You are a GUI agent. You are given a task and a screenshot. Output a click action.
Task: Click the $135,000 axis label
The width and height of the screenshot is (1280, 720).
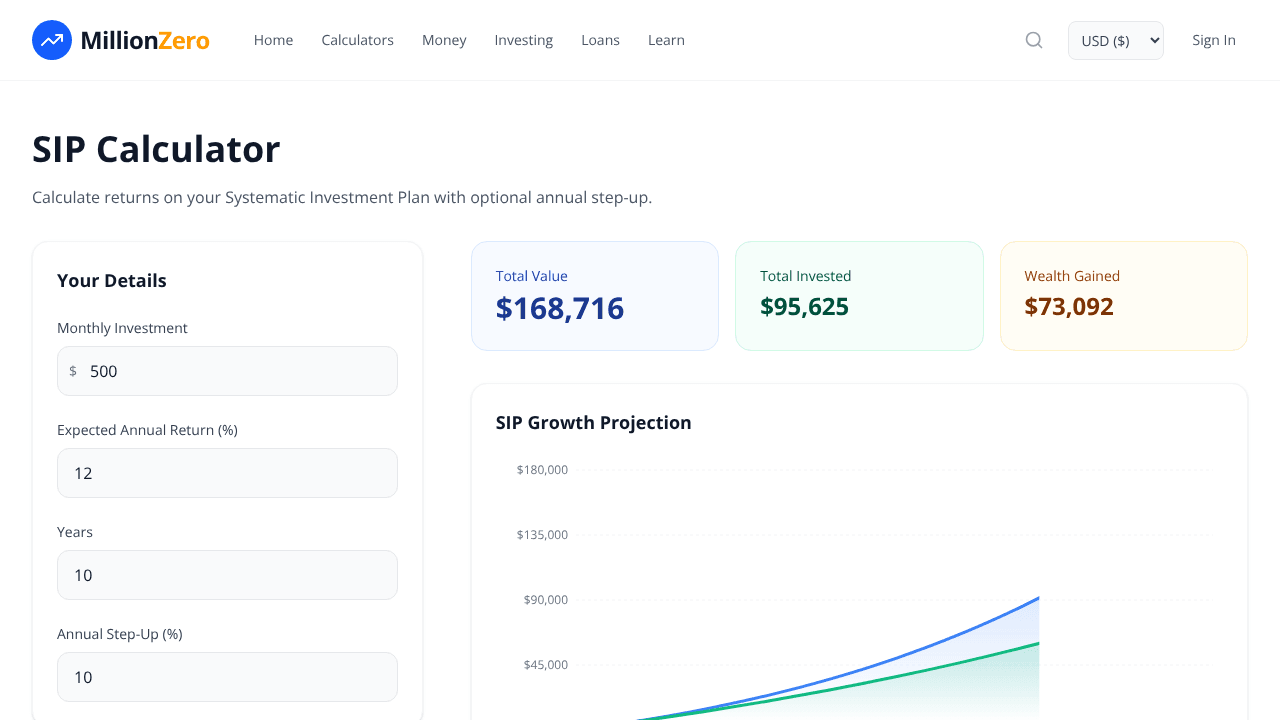(542, 535)
